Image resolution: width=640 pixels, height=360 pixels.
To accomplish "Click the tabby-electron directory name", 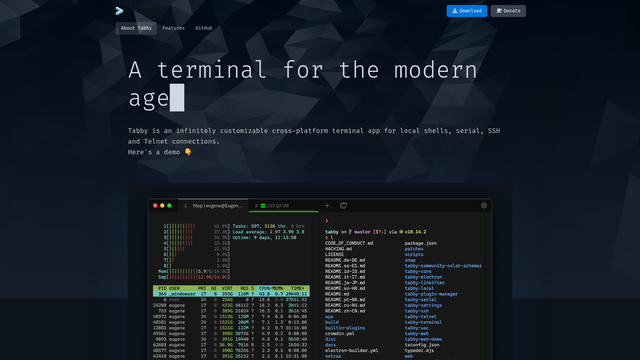I will click(x=423, y=277).
